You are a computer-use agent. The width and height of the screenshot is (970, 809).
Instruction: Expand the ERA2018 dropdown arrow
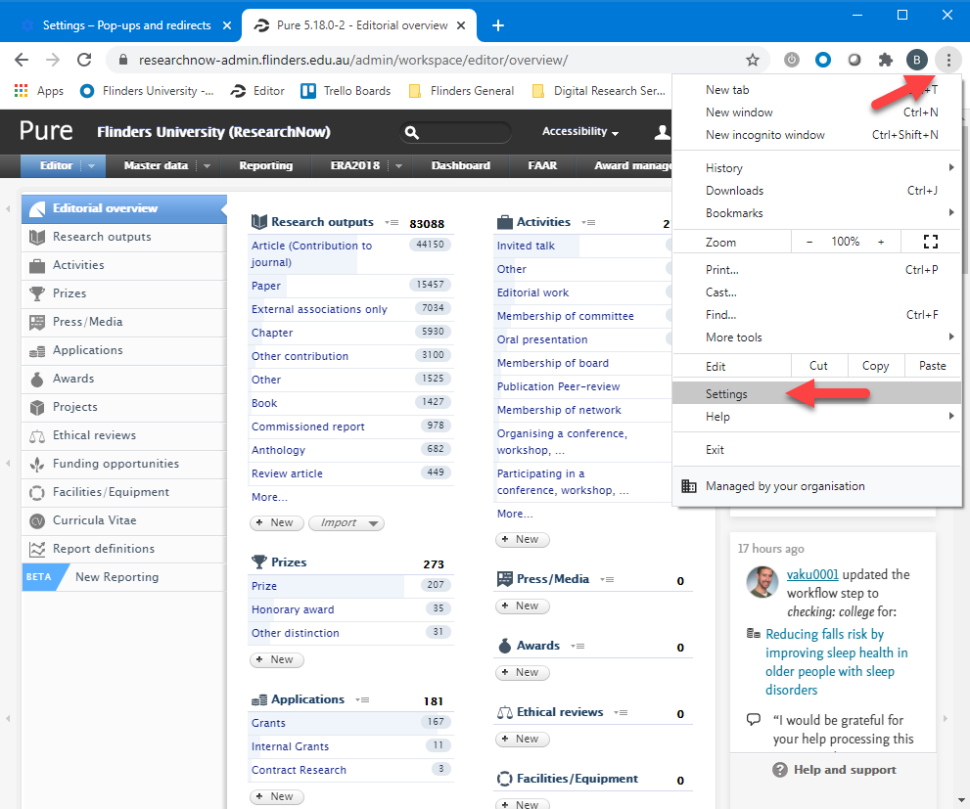pos(398,166)
